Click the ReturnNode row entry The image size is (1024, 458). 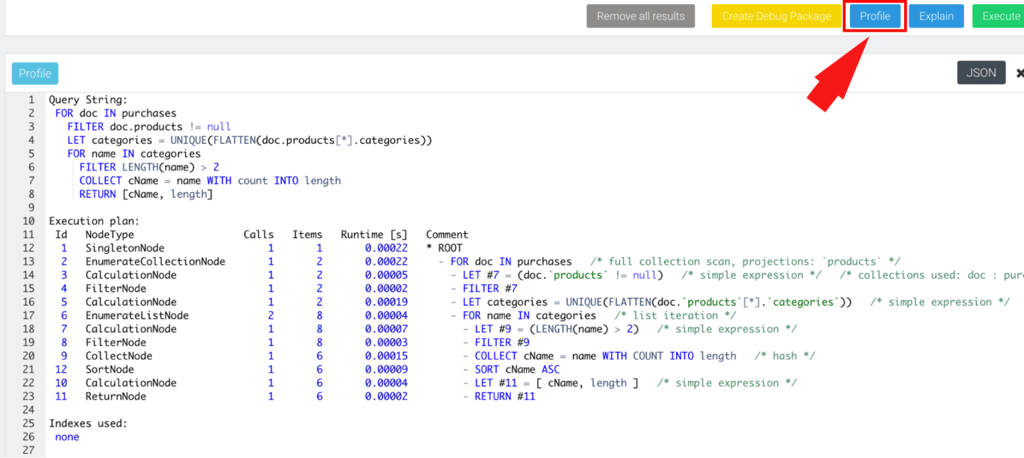point(116,397)
